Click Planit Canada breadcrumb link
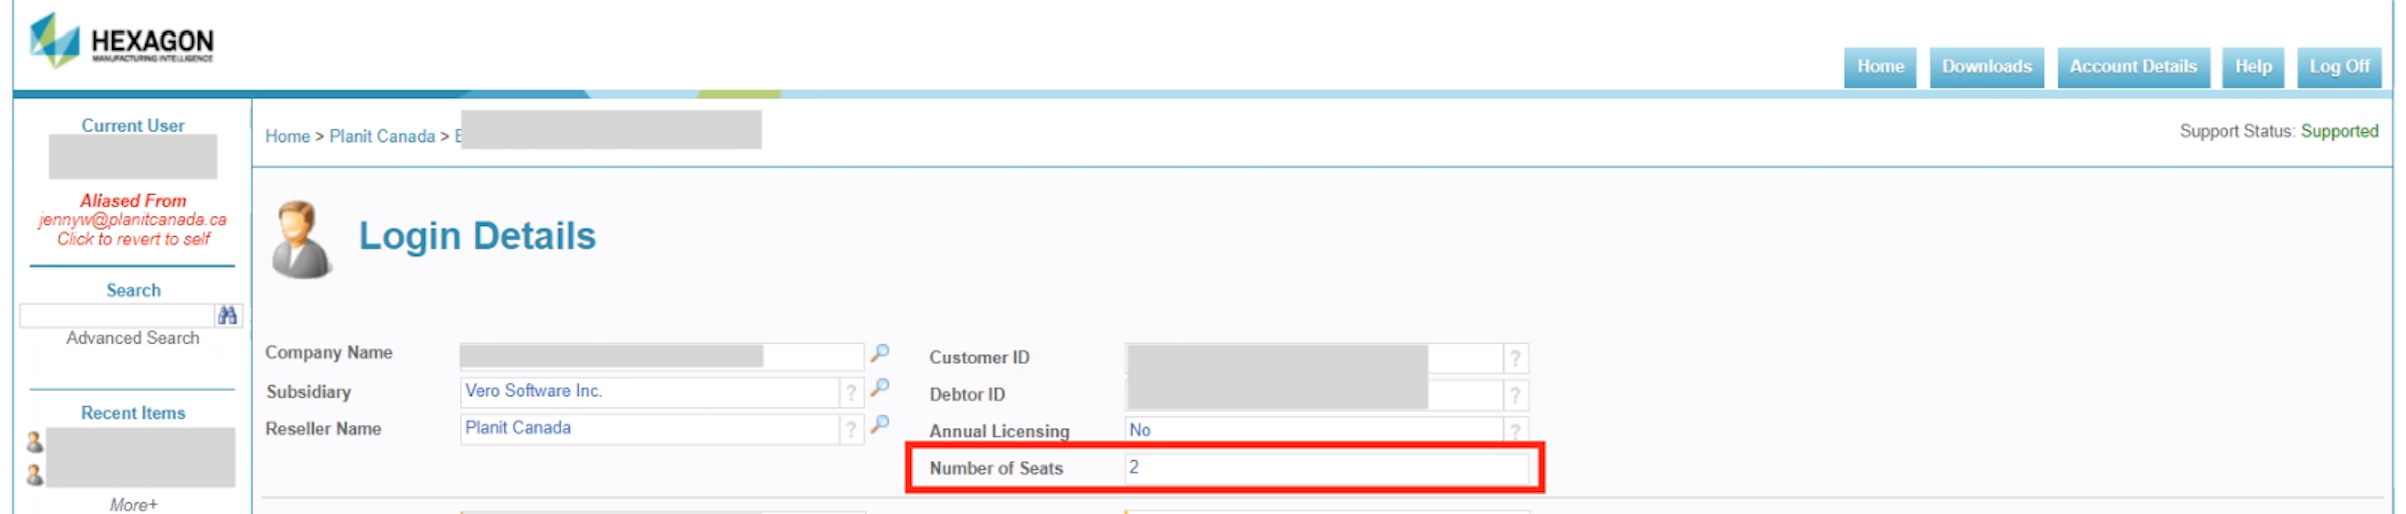Image resolution: width=2406 pixels, height=514 pixels. point(382,136)
